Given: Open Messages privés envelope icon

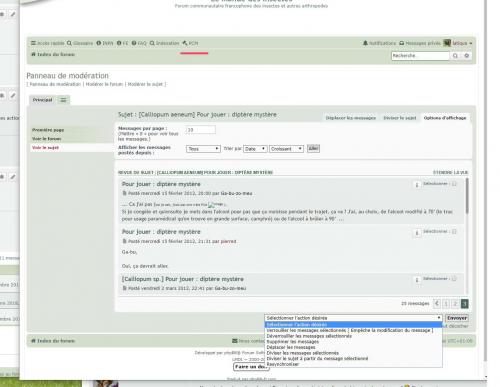Looking at the screenshot, I should (402, 43).
